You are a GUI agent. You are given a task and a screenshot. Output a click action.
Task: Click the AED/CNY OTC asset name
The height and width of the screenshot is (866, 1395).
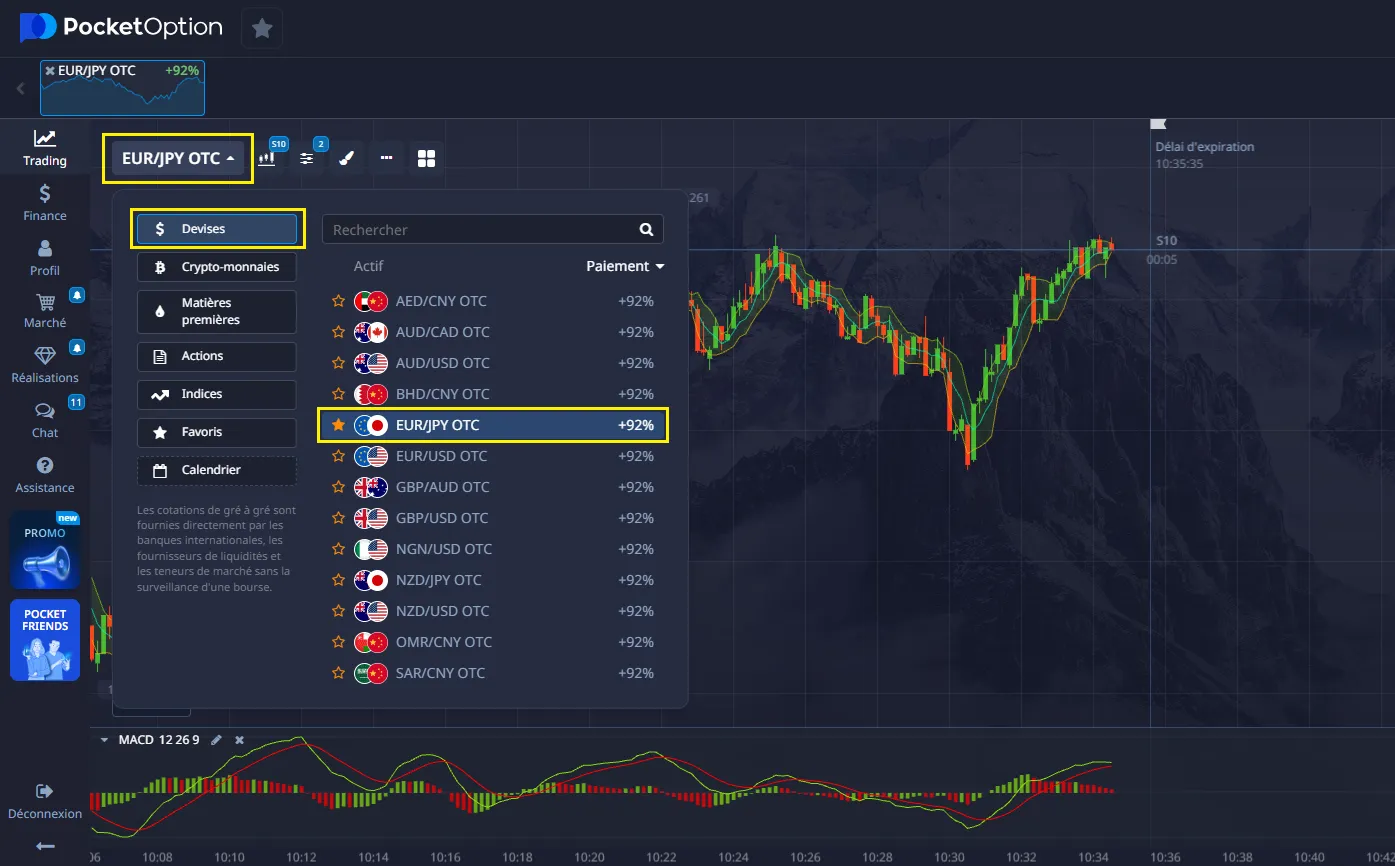pyautogui.click(x=441, y=301)
